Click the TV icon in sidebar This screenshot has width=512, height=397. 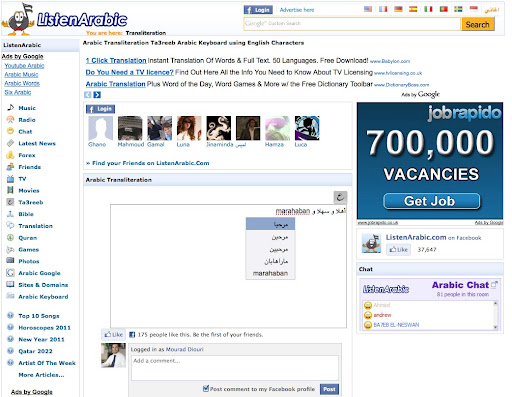pos(11,178)
